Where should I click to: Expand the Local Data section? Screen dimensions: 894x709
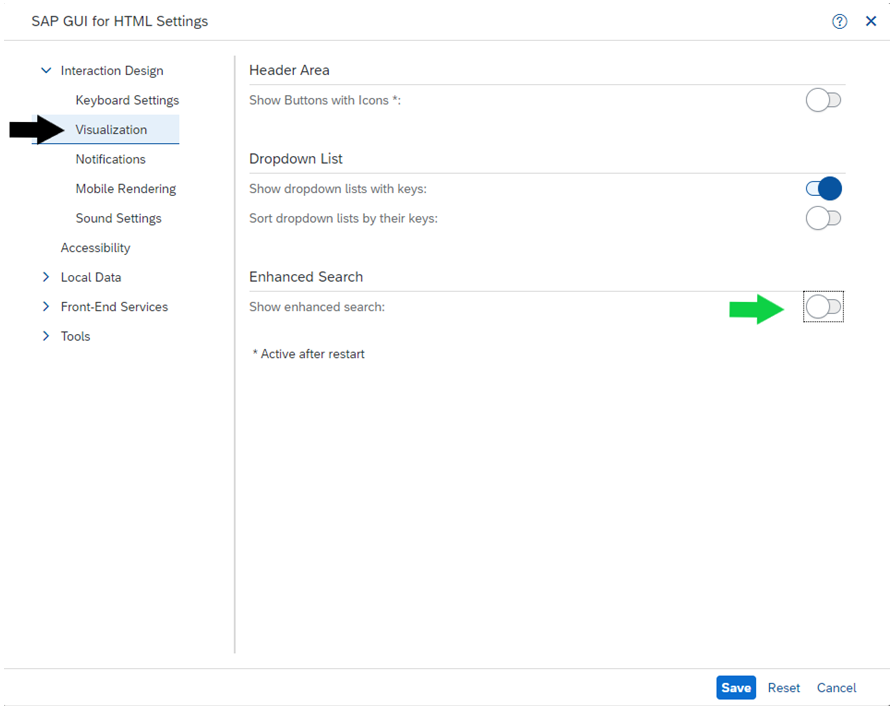(46, 277)
